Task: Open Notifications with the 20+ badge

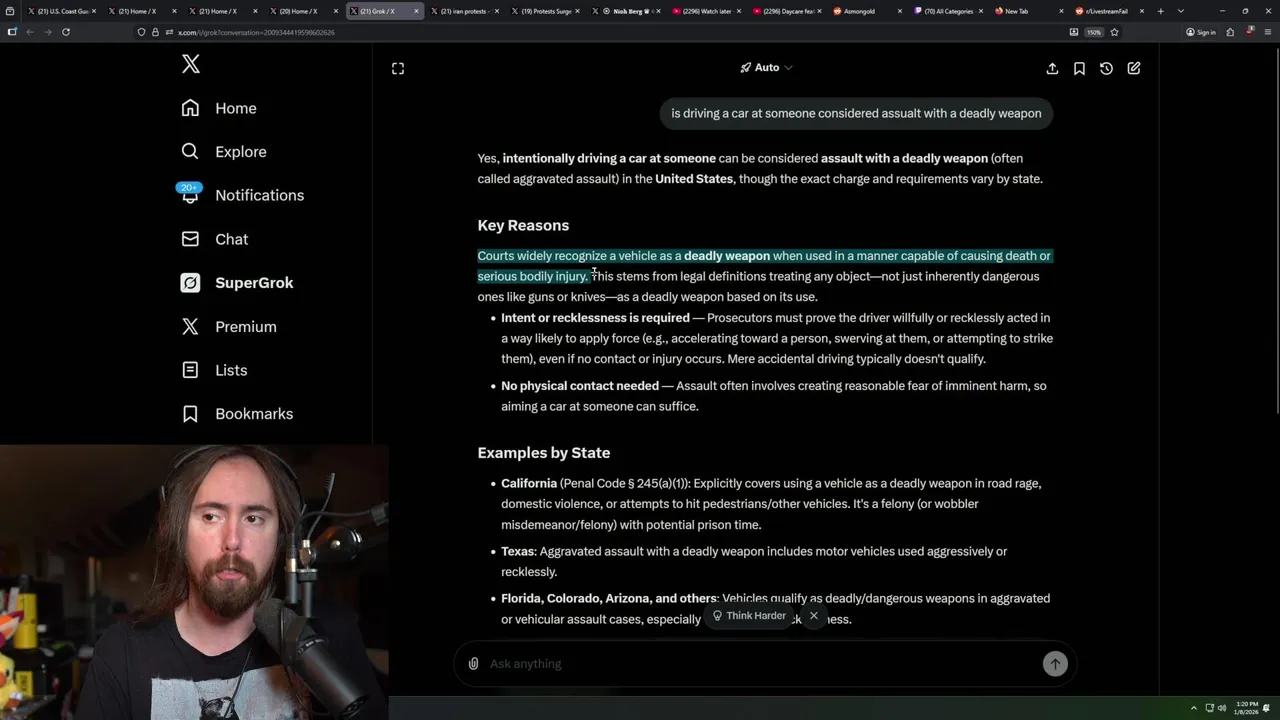Action: [242, 195]
